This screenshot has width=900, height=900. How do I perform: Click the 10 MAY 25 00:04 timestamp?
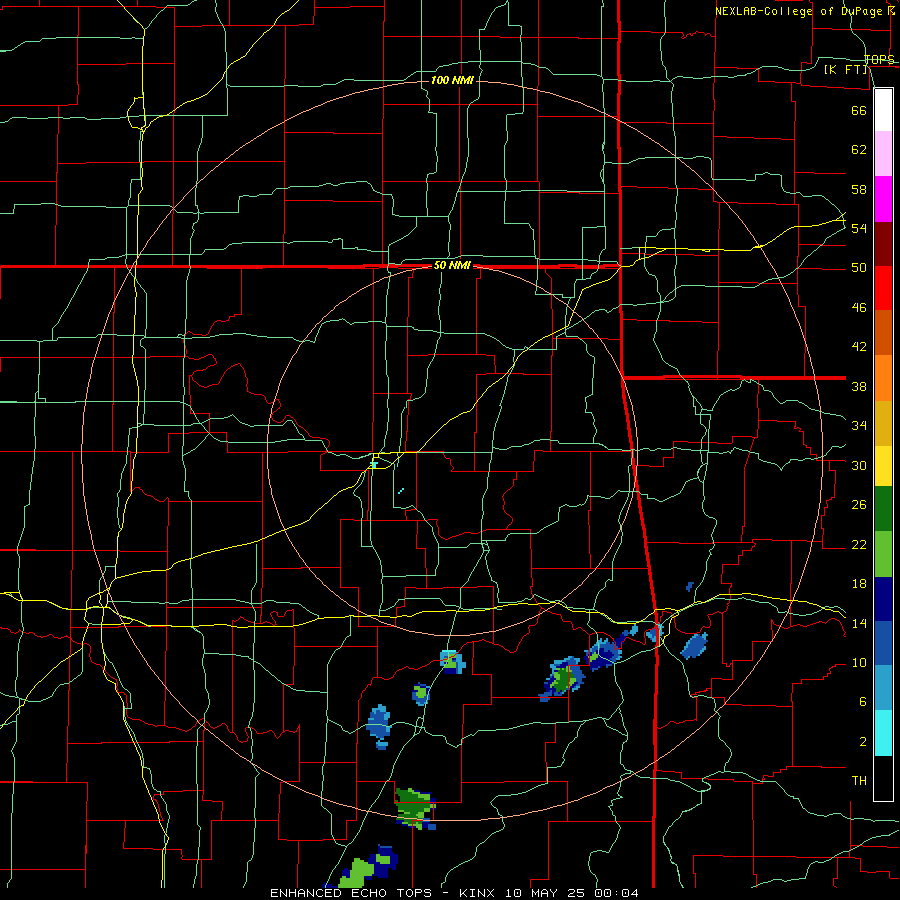572,893
